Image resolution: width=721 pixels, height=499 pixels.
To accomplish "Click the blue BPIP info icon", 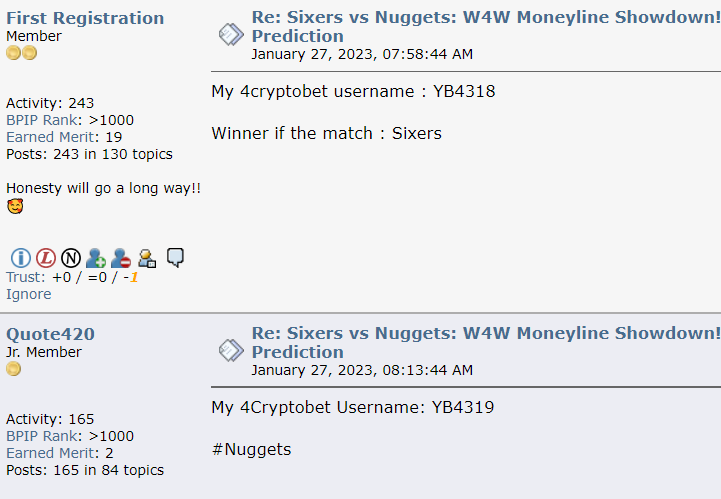I will point(21,258).
